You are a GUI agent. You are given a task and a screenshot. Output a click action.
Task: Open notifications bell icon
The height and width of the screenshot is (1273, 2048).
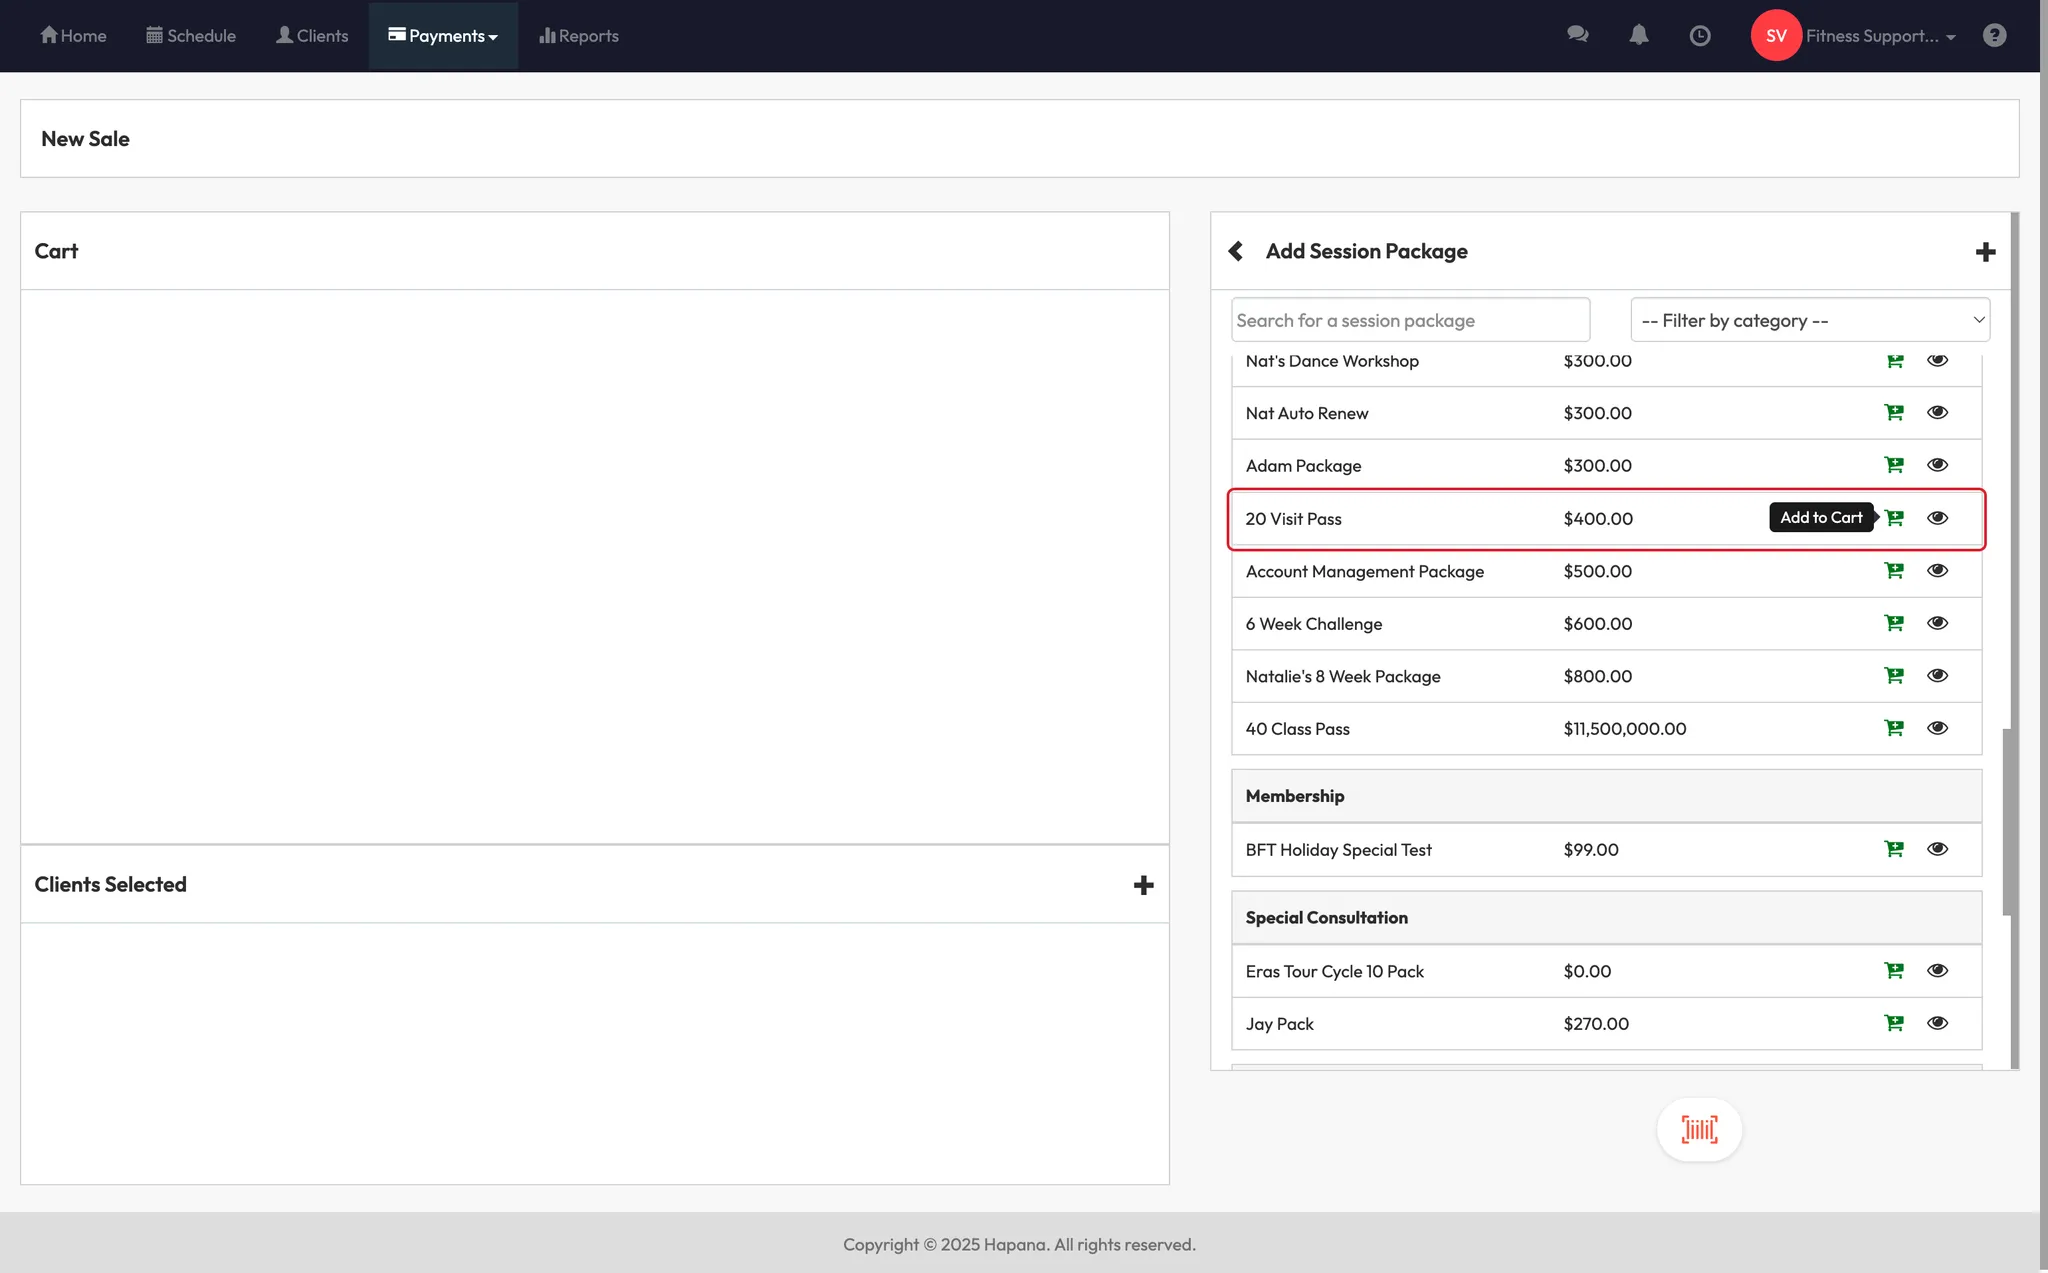click(1639, 35)
